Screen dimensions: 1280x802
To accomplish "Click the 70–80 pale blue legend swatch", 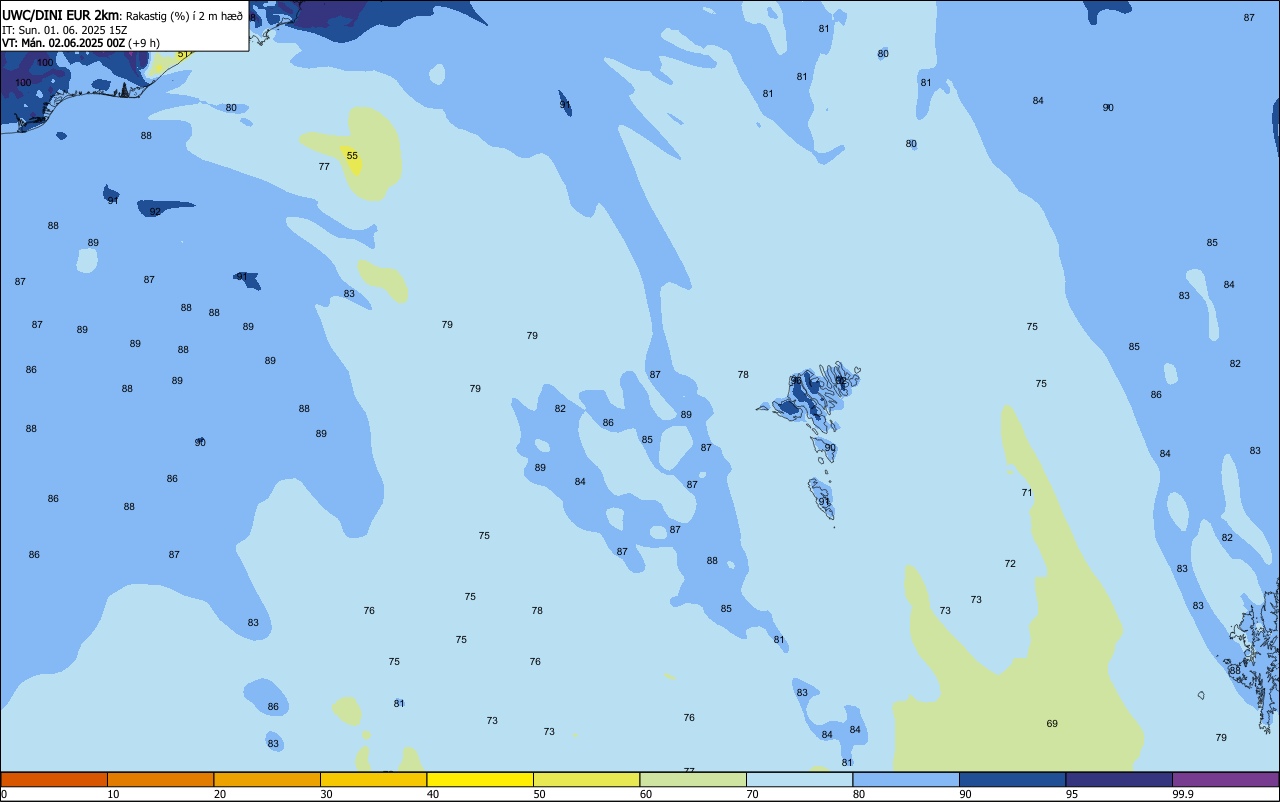I will click(799, 780).
